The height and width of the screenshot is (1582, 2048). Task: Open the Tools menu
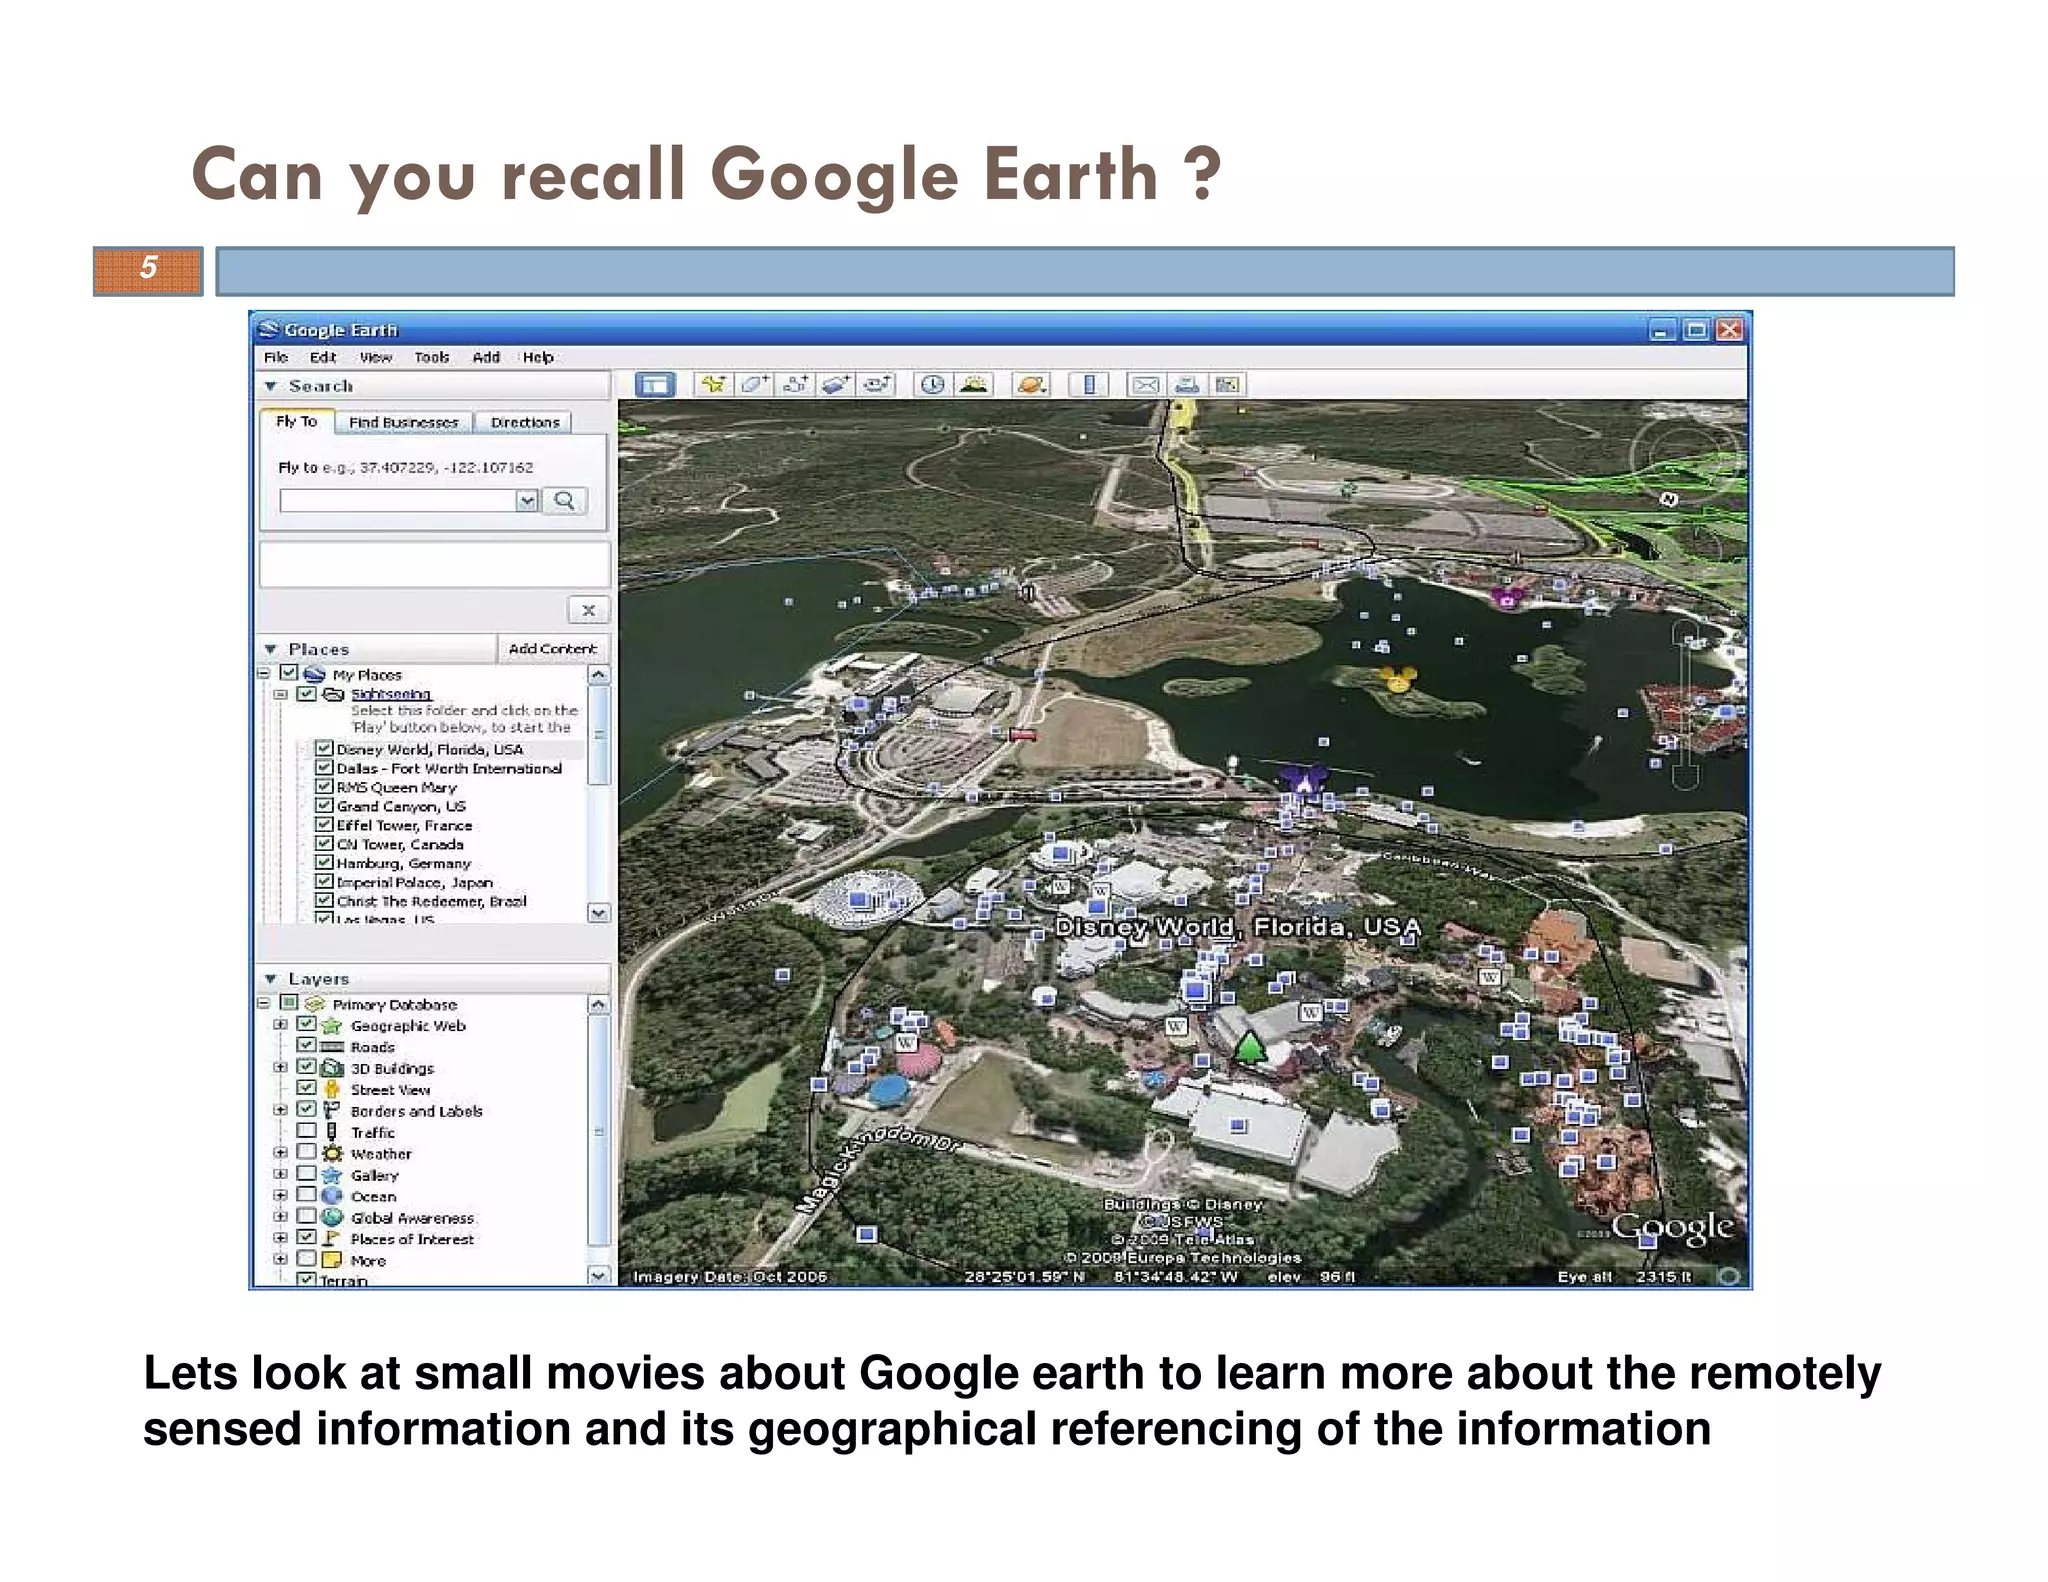point(431,357)
